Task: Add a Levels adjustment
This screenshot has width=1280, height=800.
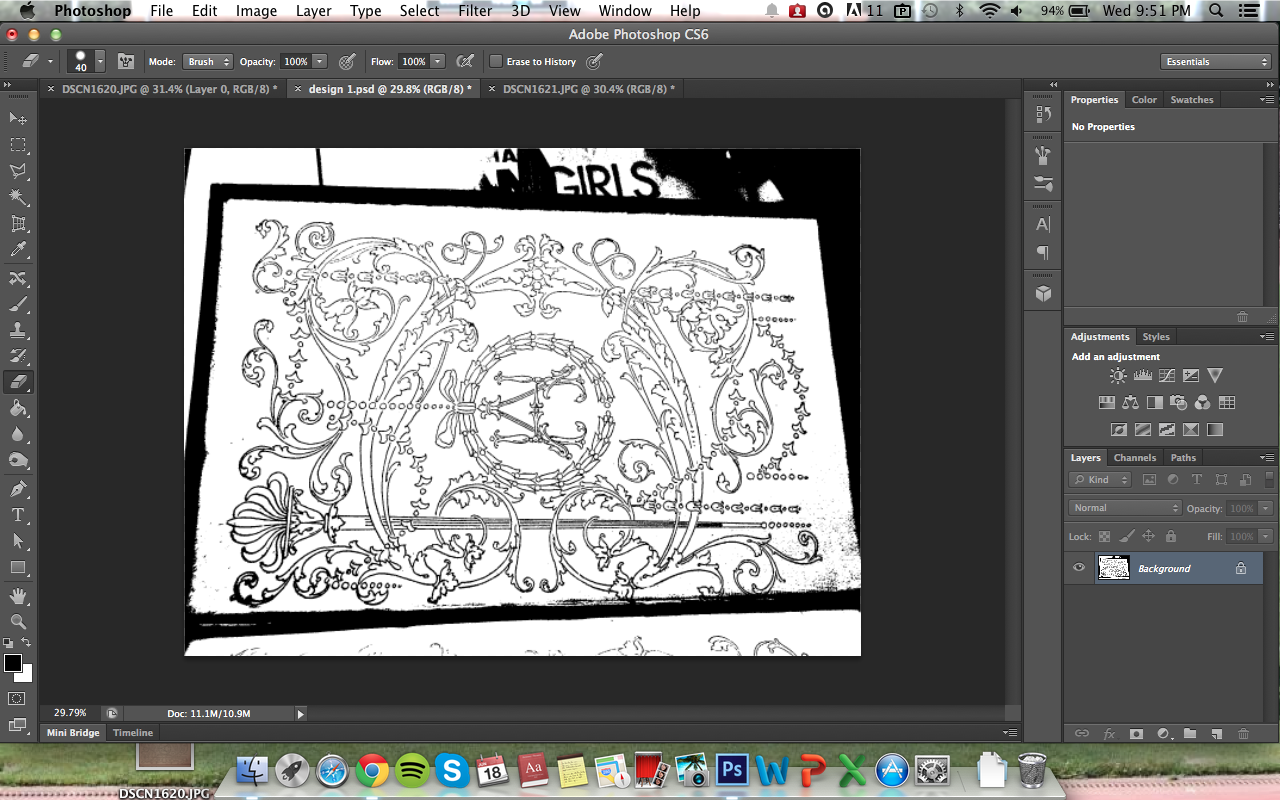Action: pos(1142,376)
